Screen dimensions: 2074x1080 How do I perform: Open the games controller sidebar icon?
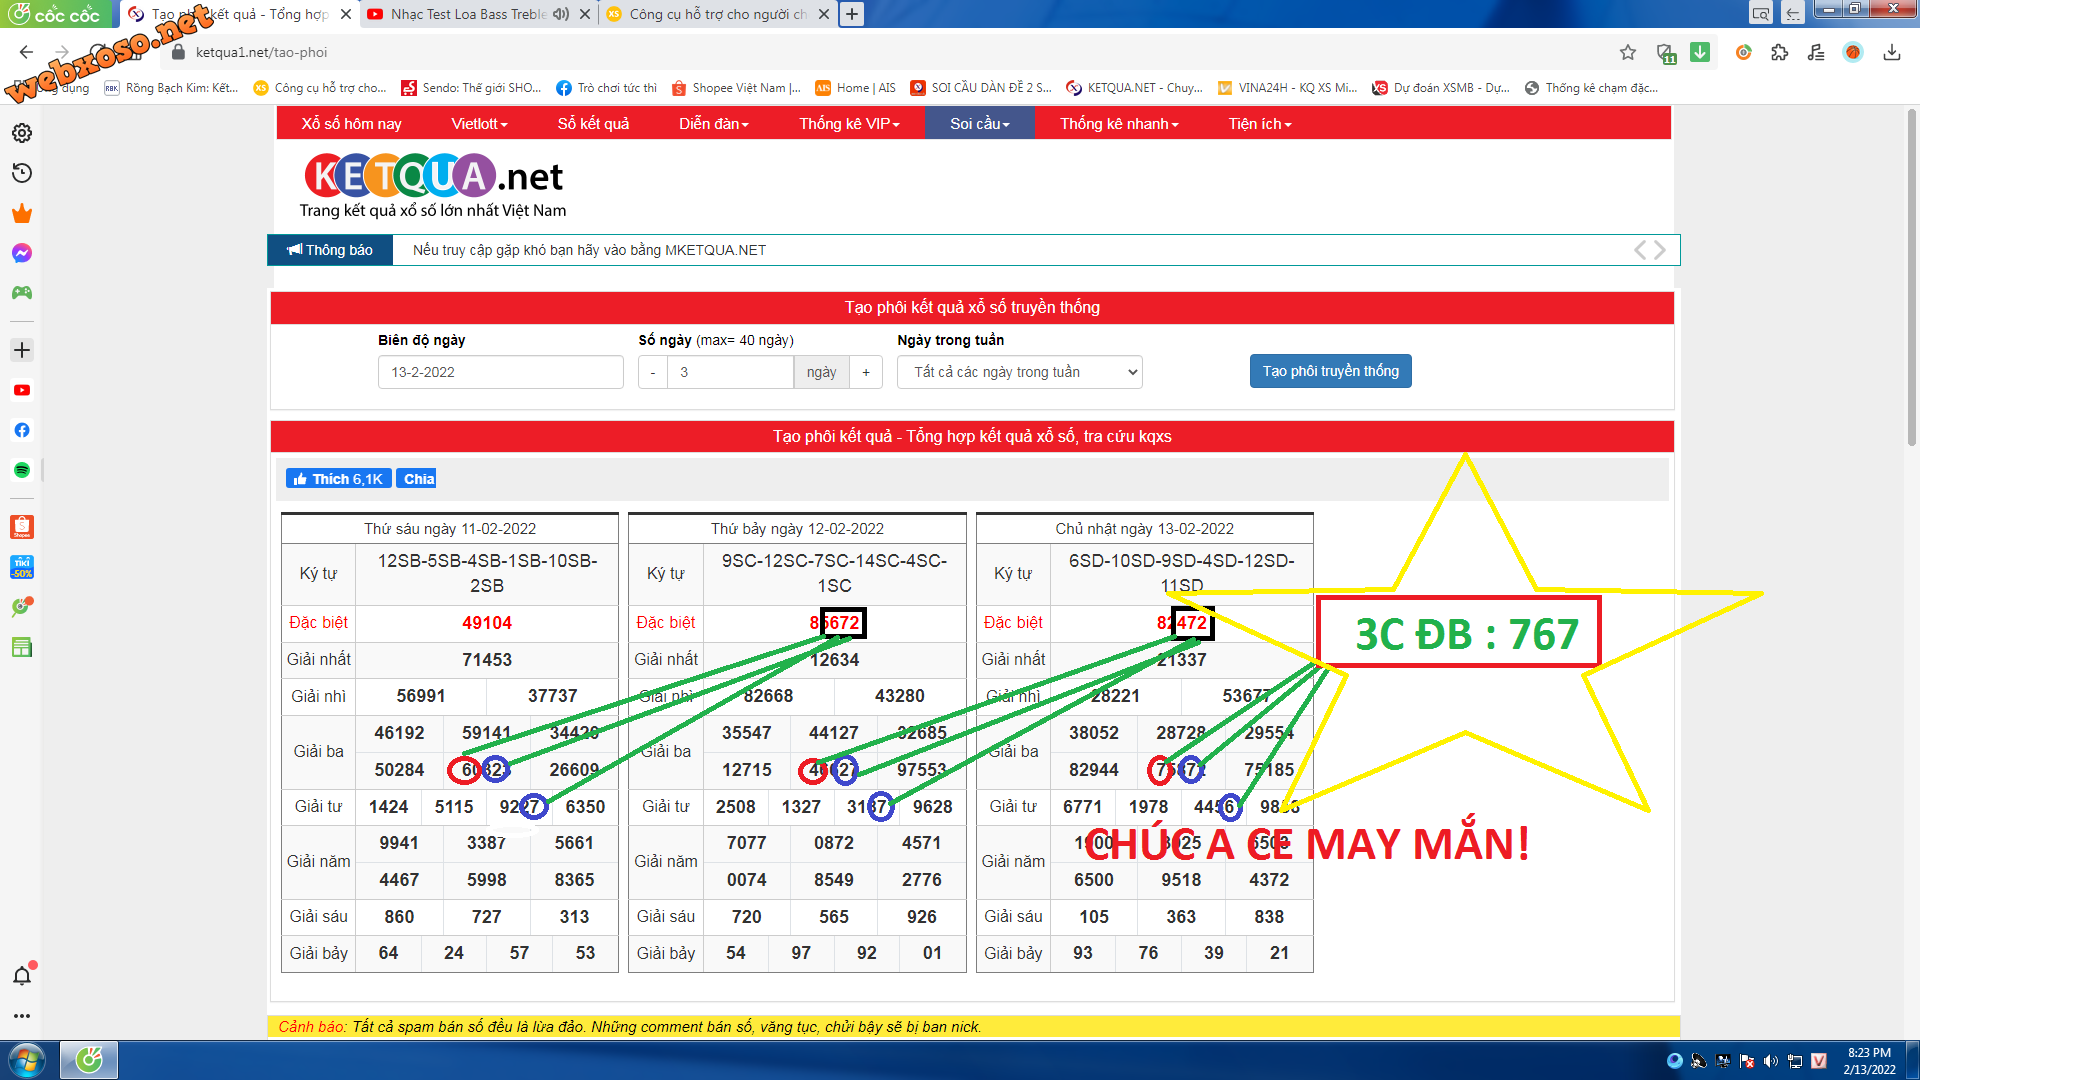point(22,293)
